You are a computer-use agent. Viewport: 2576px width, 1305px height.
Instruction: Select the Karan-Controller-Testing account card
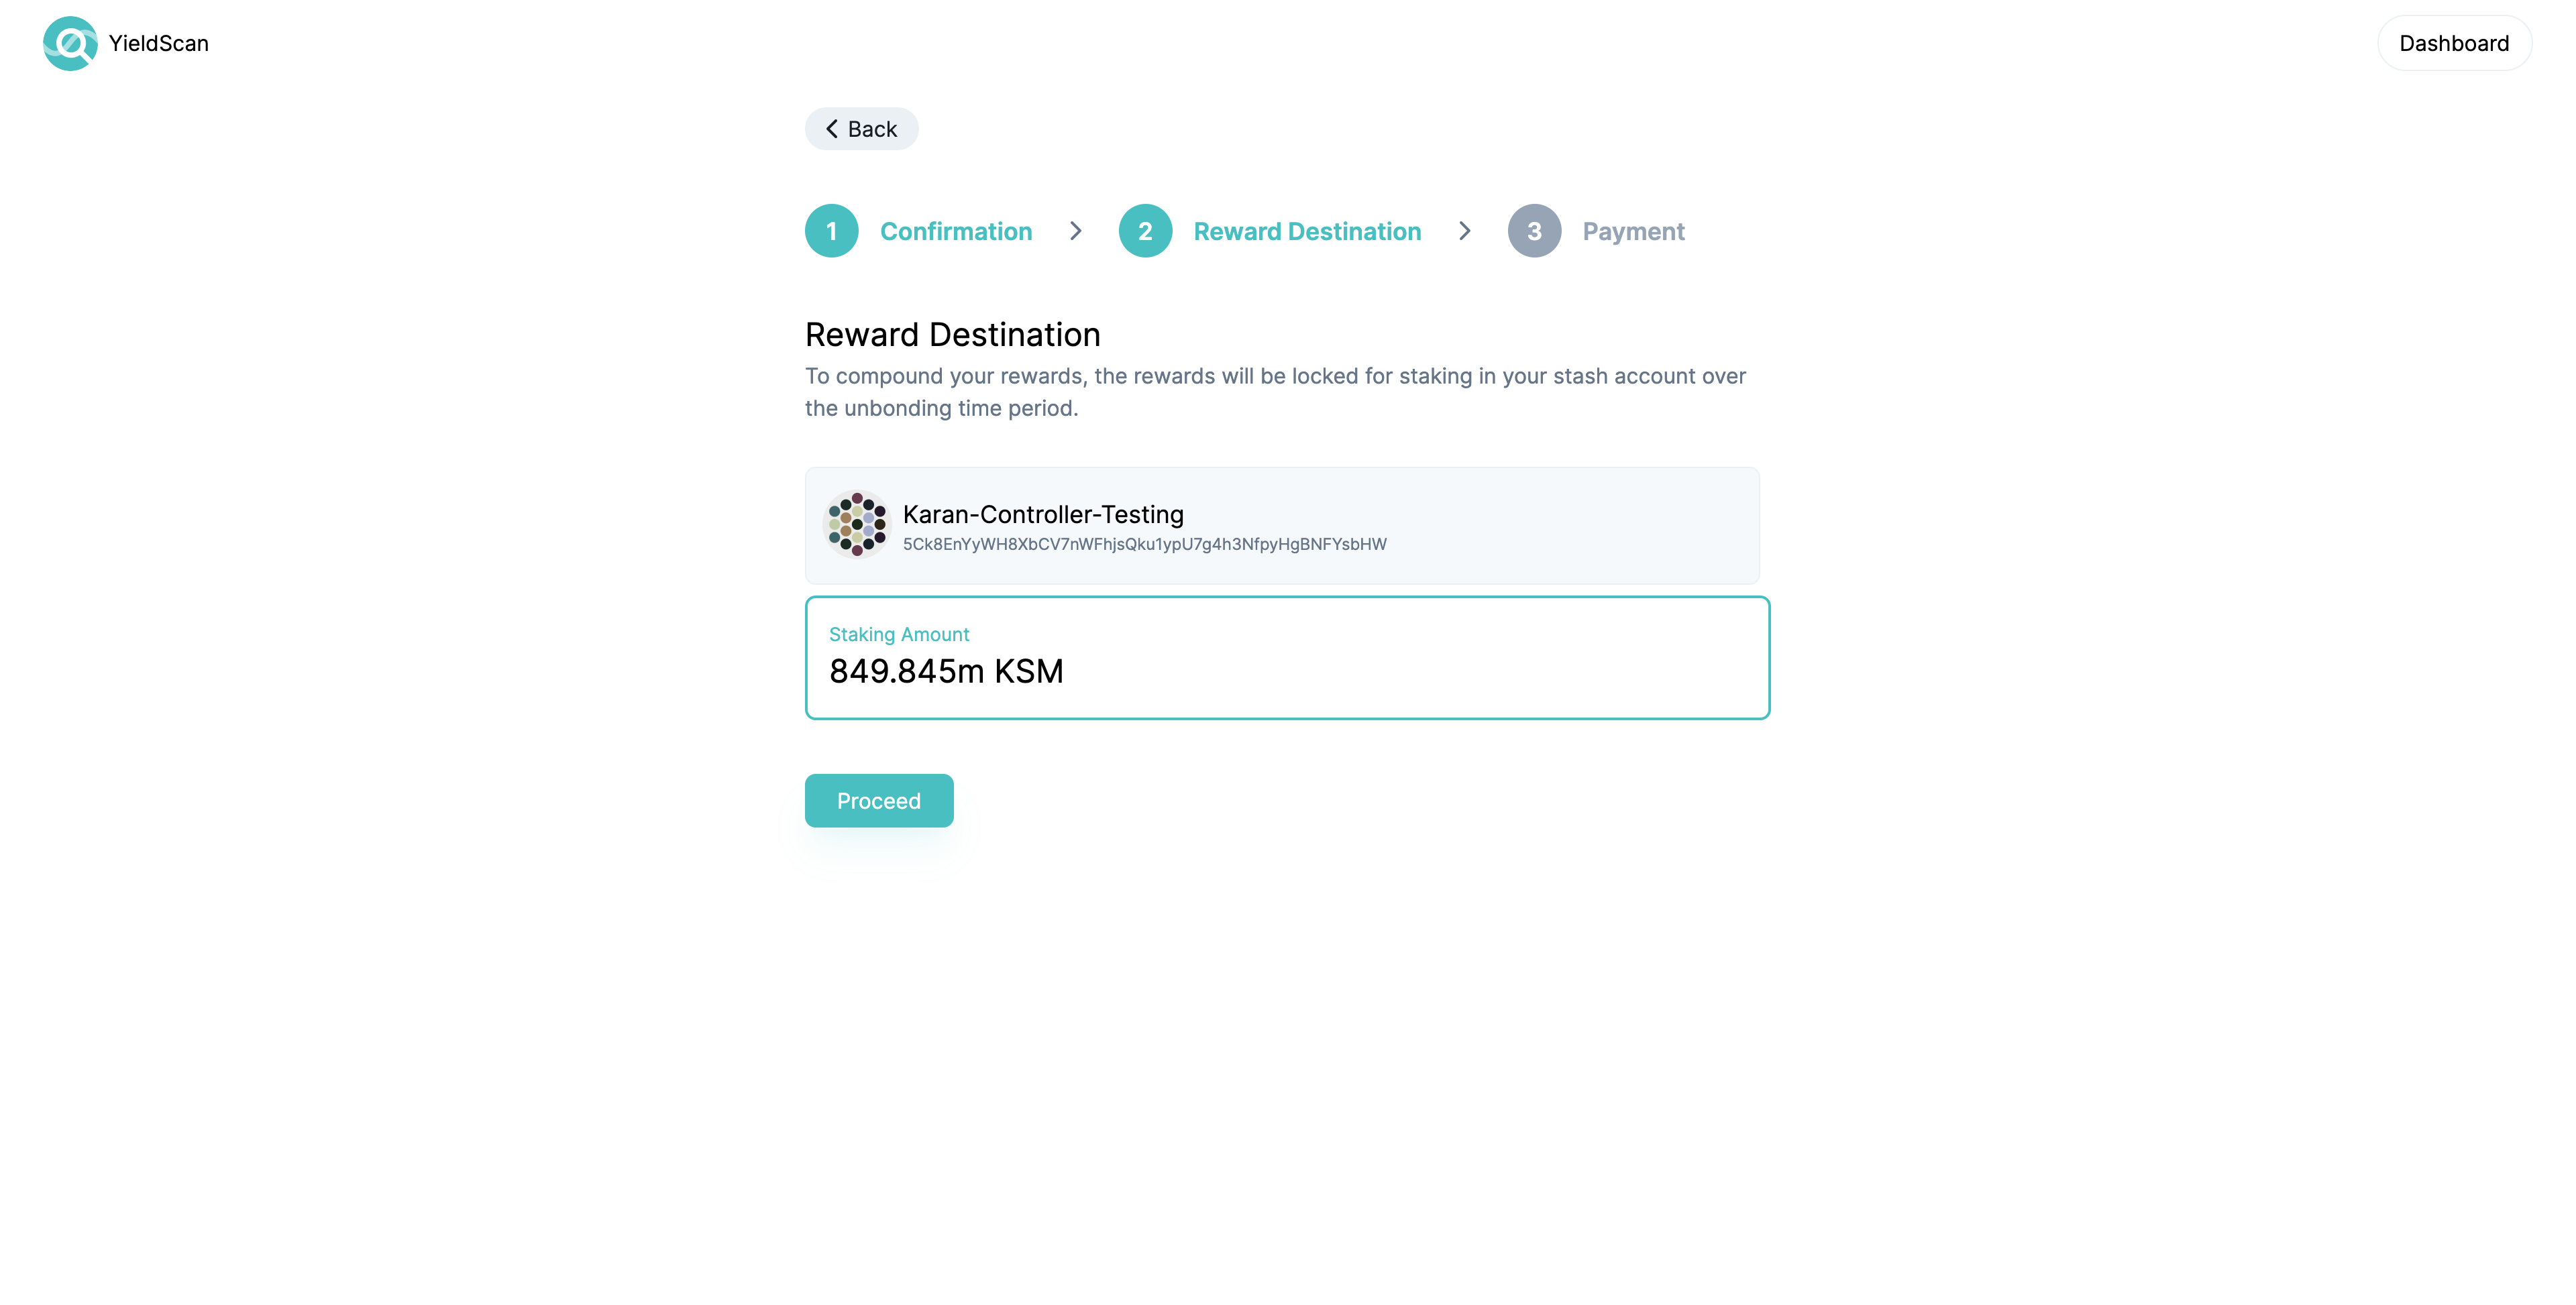[x=1282, y=525]
